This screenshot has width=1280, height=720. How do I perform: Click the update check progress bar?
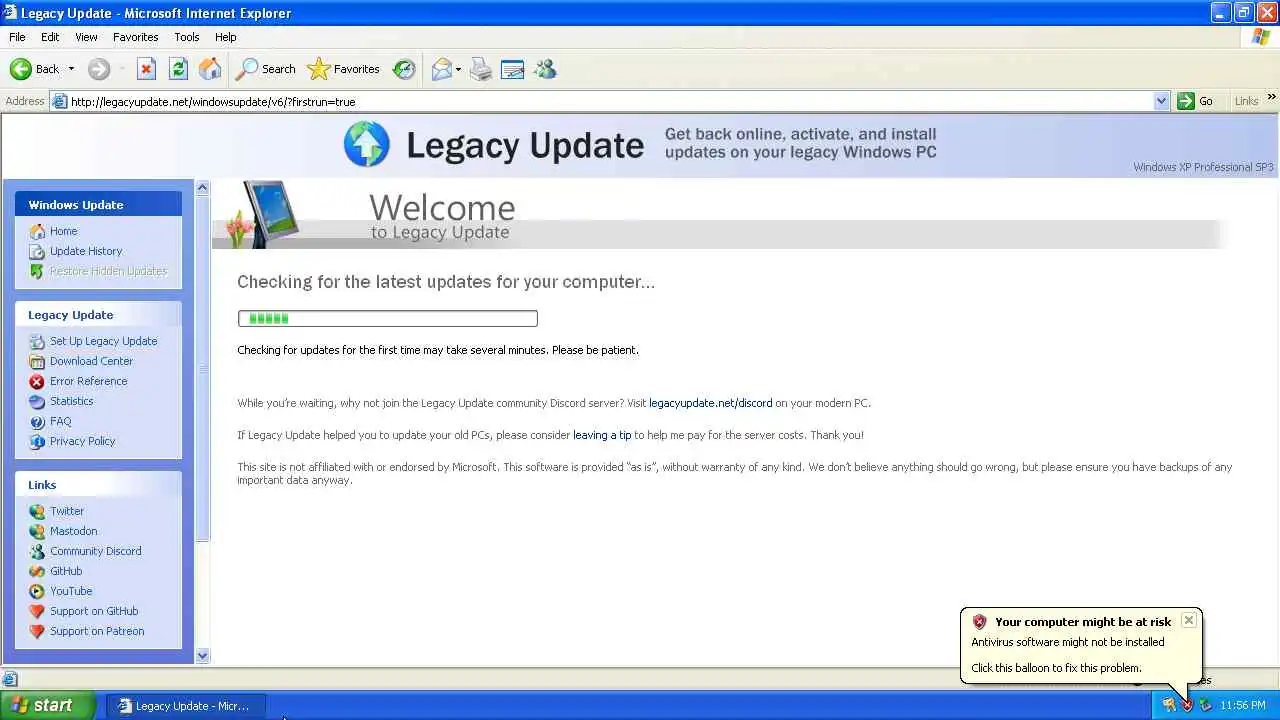coord(388,318)
